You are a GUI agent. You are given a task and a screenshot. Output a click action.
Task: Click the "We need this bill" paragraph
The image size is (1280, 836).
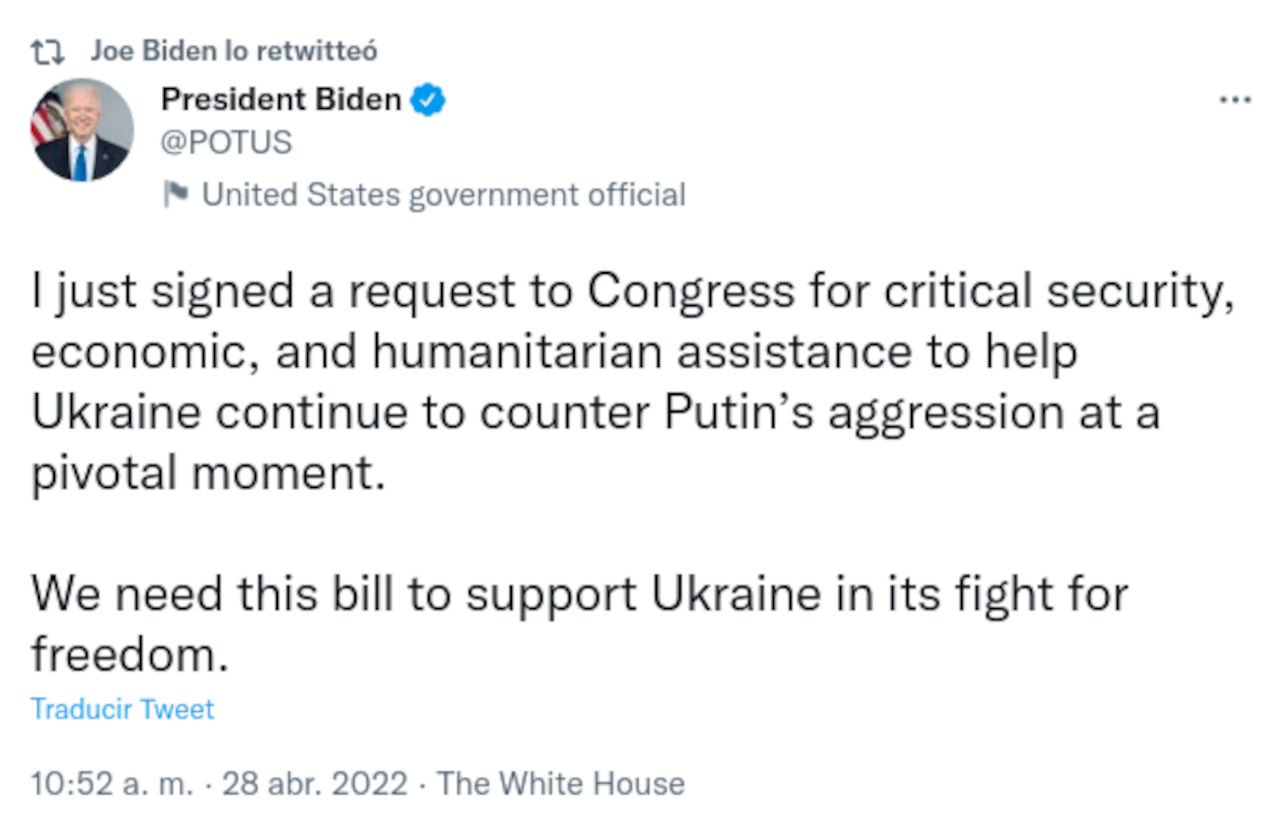(580, 624)
